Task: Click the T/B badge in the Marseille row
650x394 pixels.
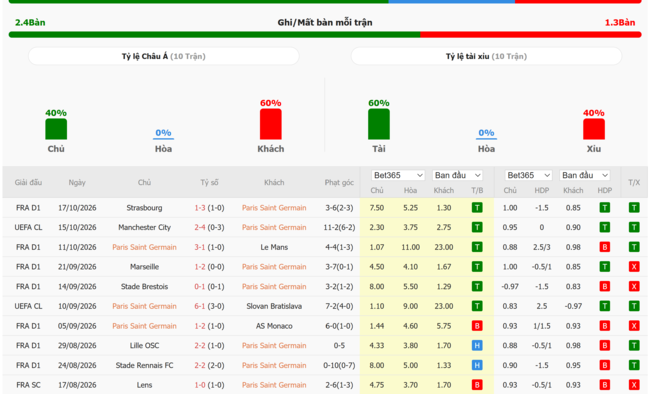Action: click(477, 267)
